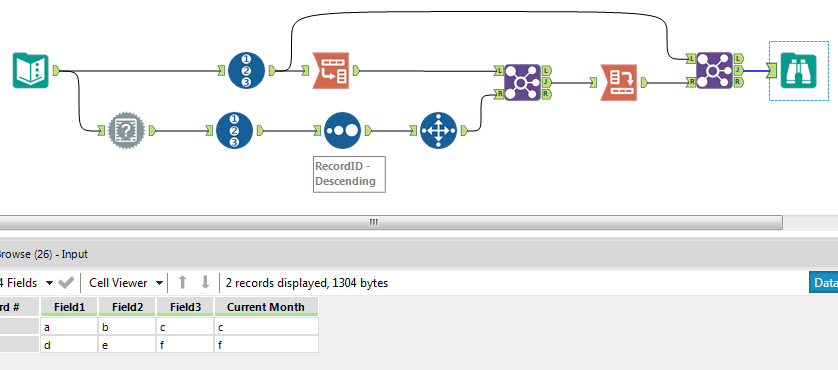
Task: Click the down arrow in results toolbar
Action: click(x=205, y=282)
